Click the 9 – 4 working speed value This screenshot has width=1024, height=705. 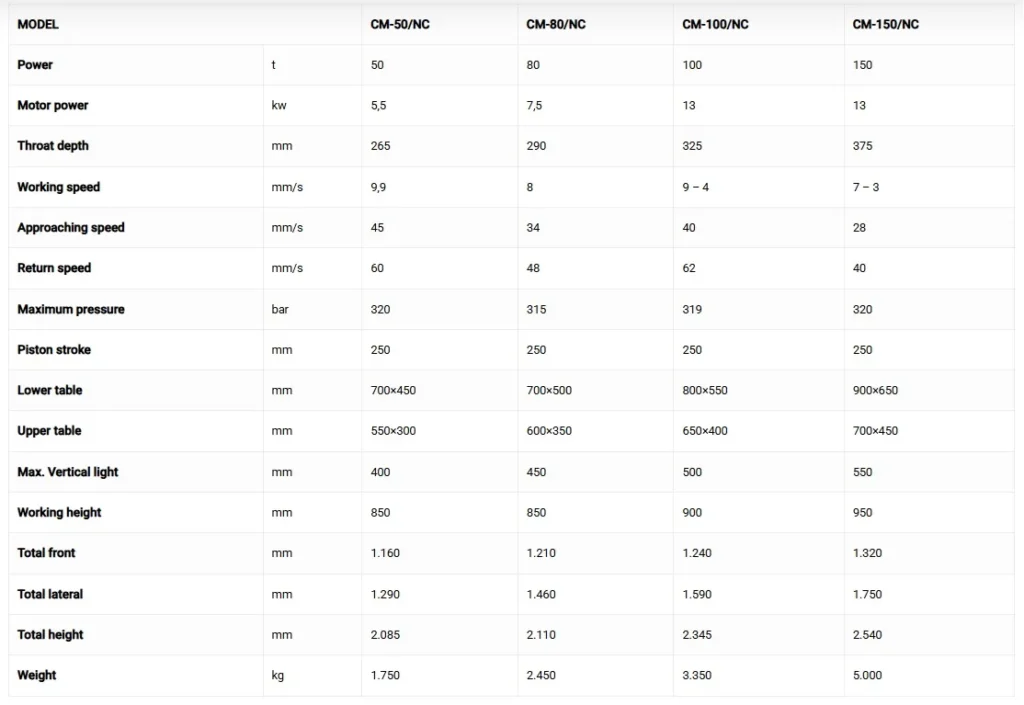pos(696,187)
